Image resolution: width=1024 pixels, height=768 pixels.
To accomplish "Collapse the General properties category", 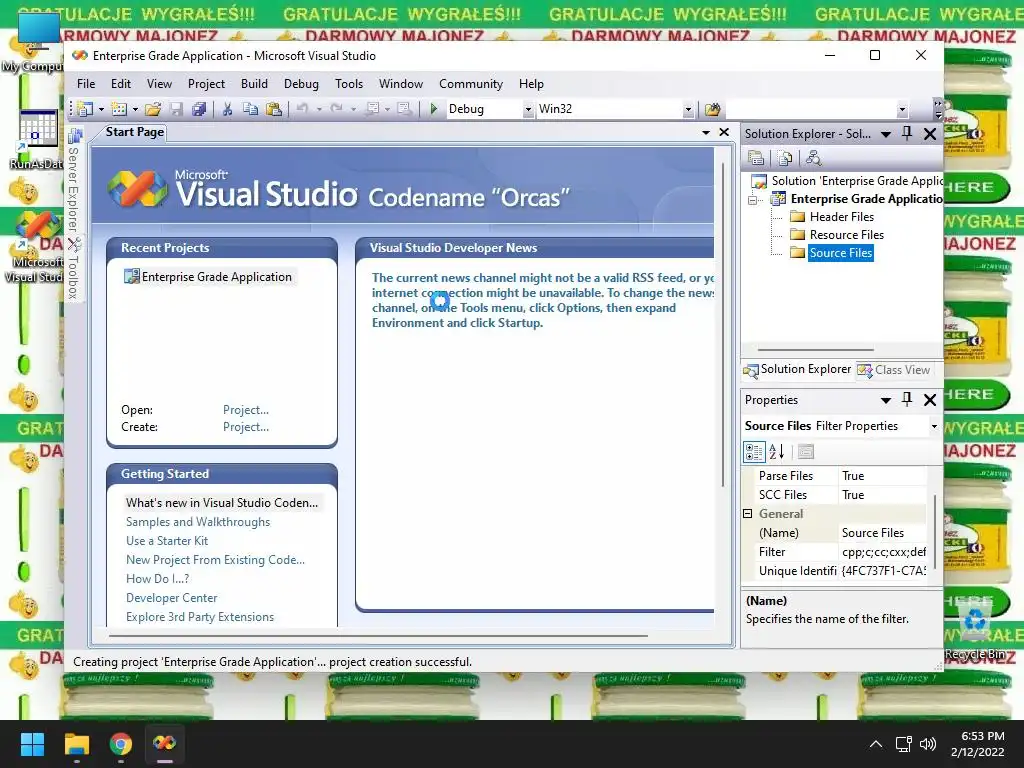I will 748,514.
